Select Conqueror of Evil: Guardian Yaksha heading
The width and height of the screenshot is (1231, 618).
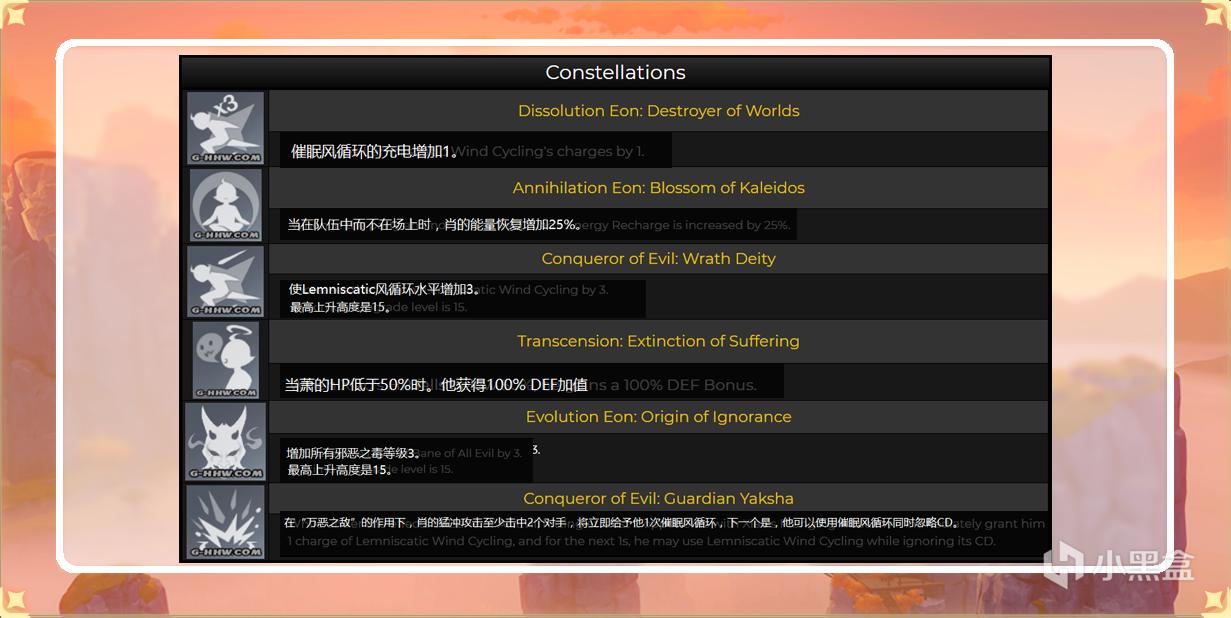(658, 498)
